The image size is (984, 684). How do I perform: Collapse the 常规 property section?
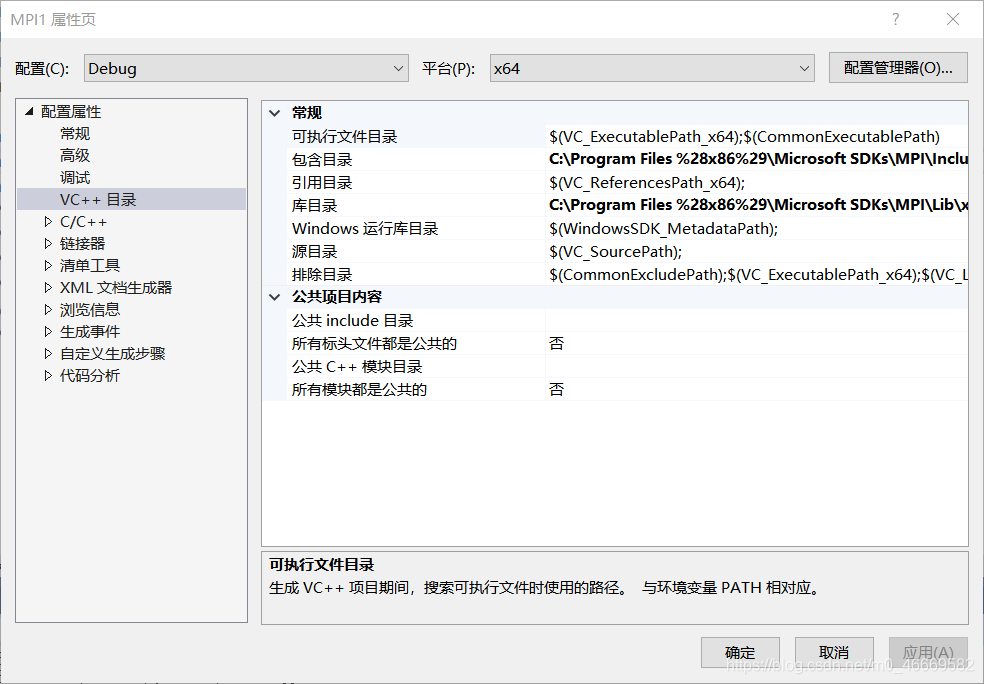click(x=274, y=112)
